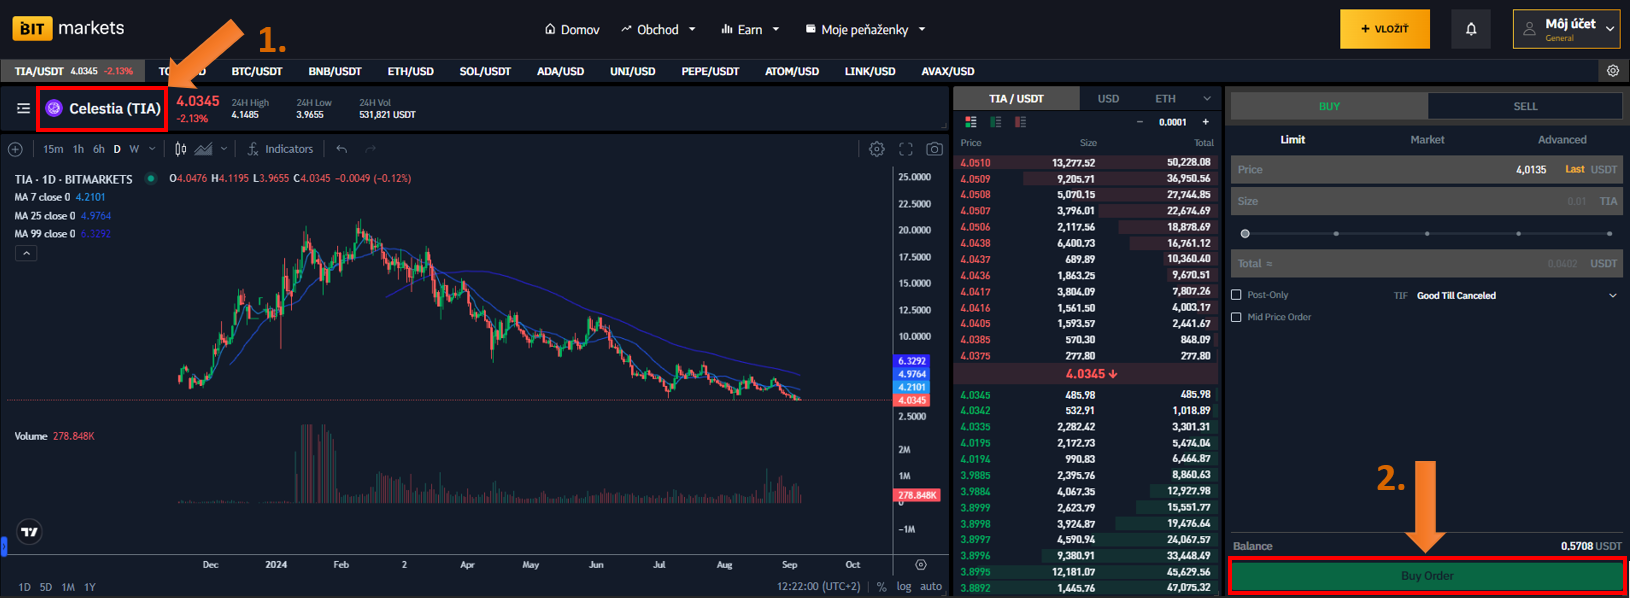Expand the Good Till Canceled dropdown
The width and height of the screenshot is (1630, 598).
coord(1612,295)
